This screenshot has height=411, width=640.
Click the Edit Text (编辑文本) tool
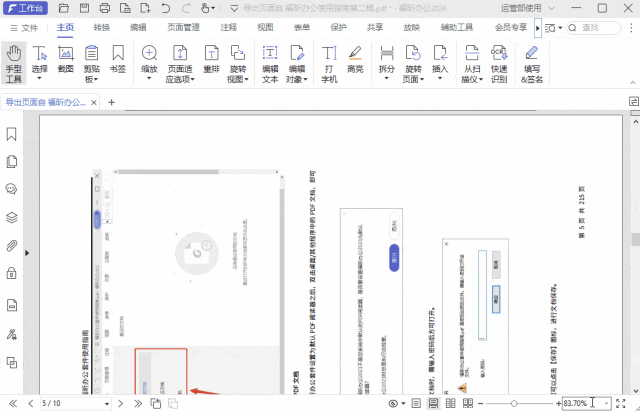pos(270,62)
